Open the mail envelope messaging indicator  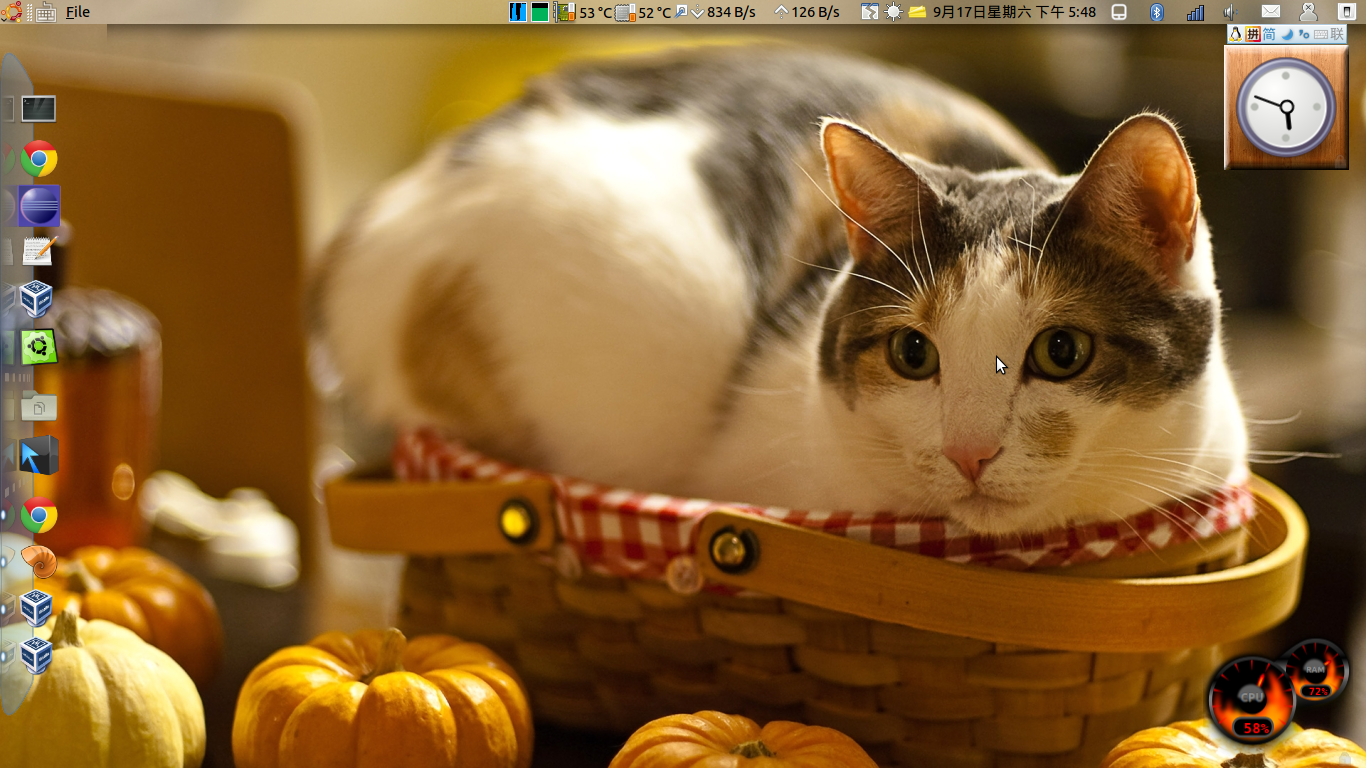(1270, 12)
